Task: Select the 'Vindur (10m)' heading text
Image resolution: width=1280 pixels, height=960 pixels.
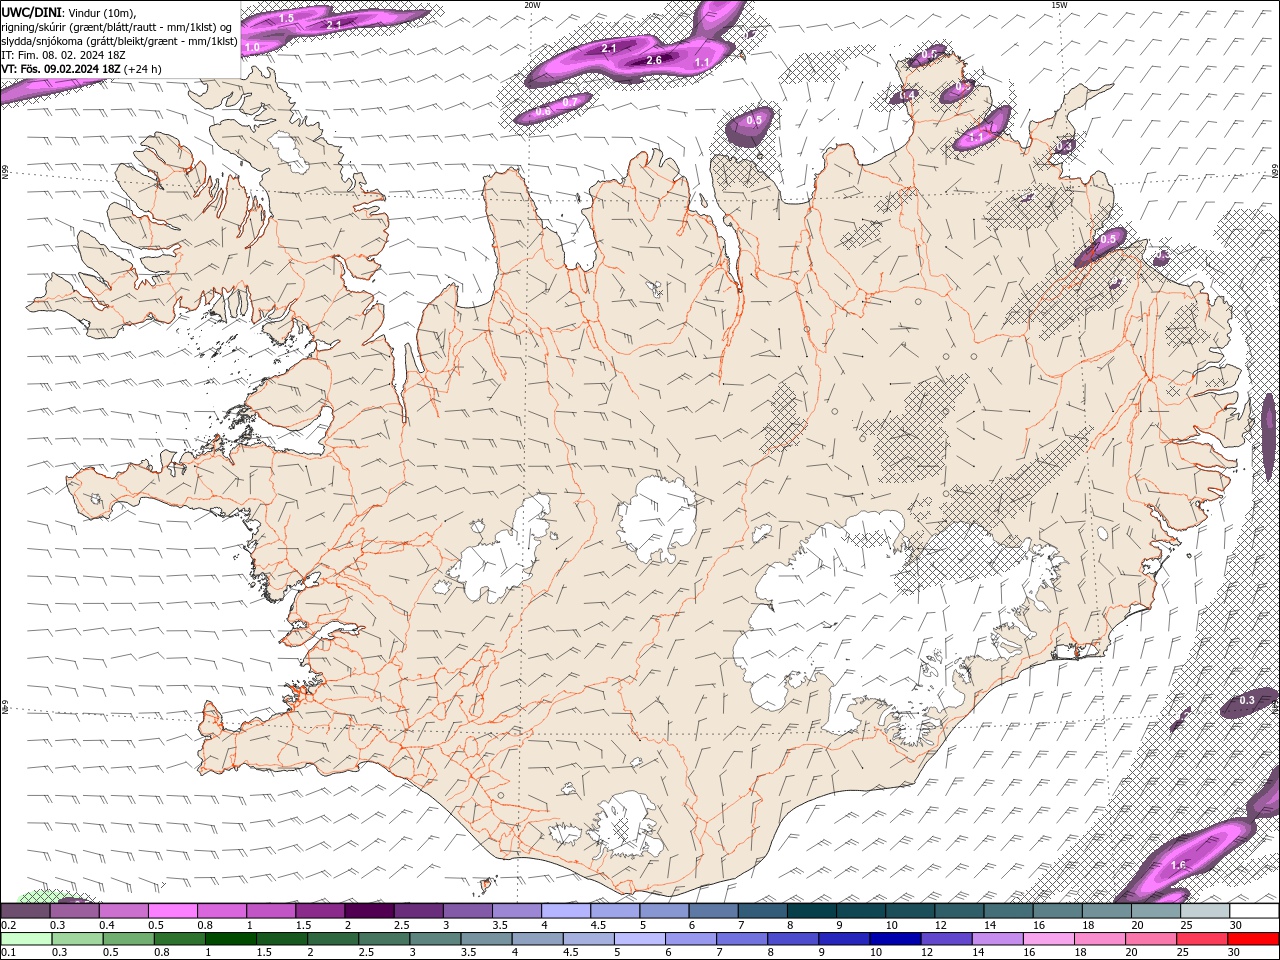Action: click(x=103, y=12)
